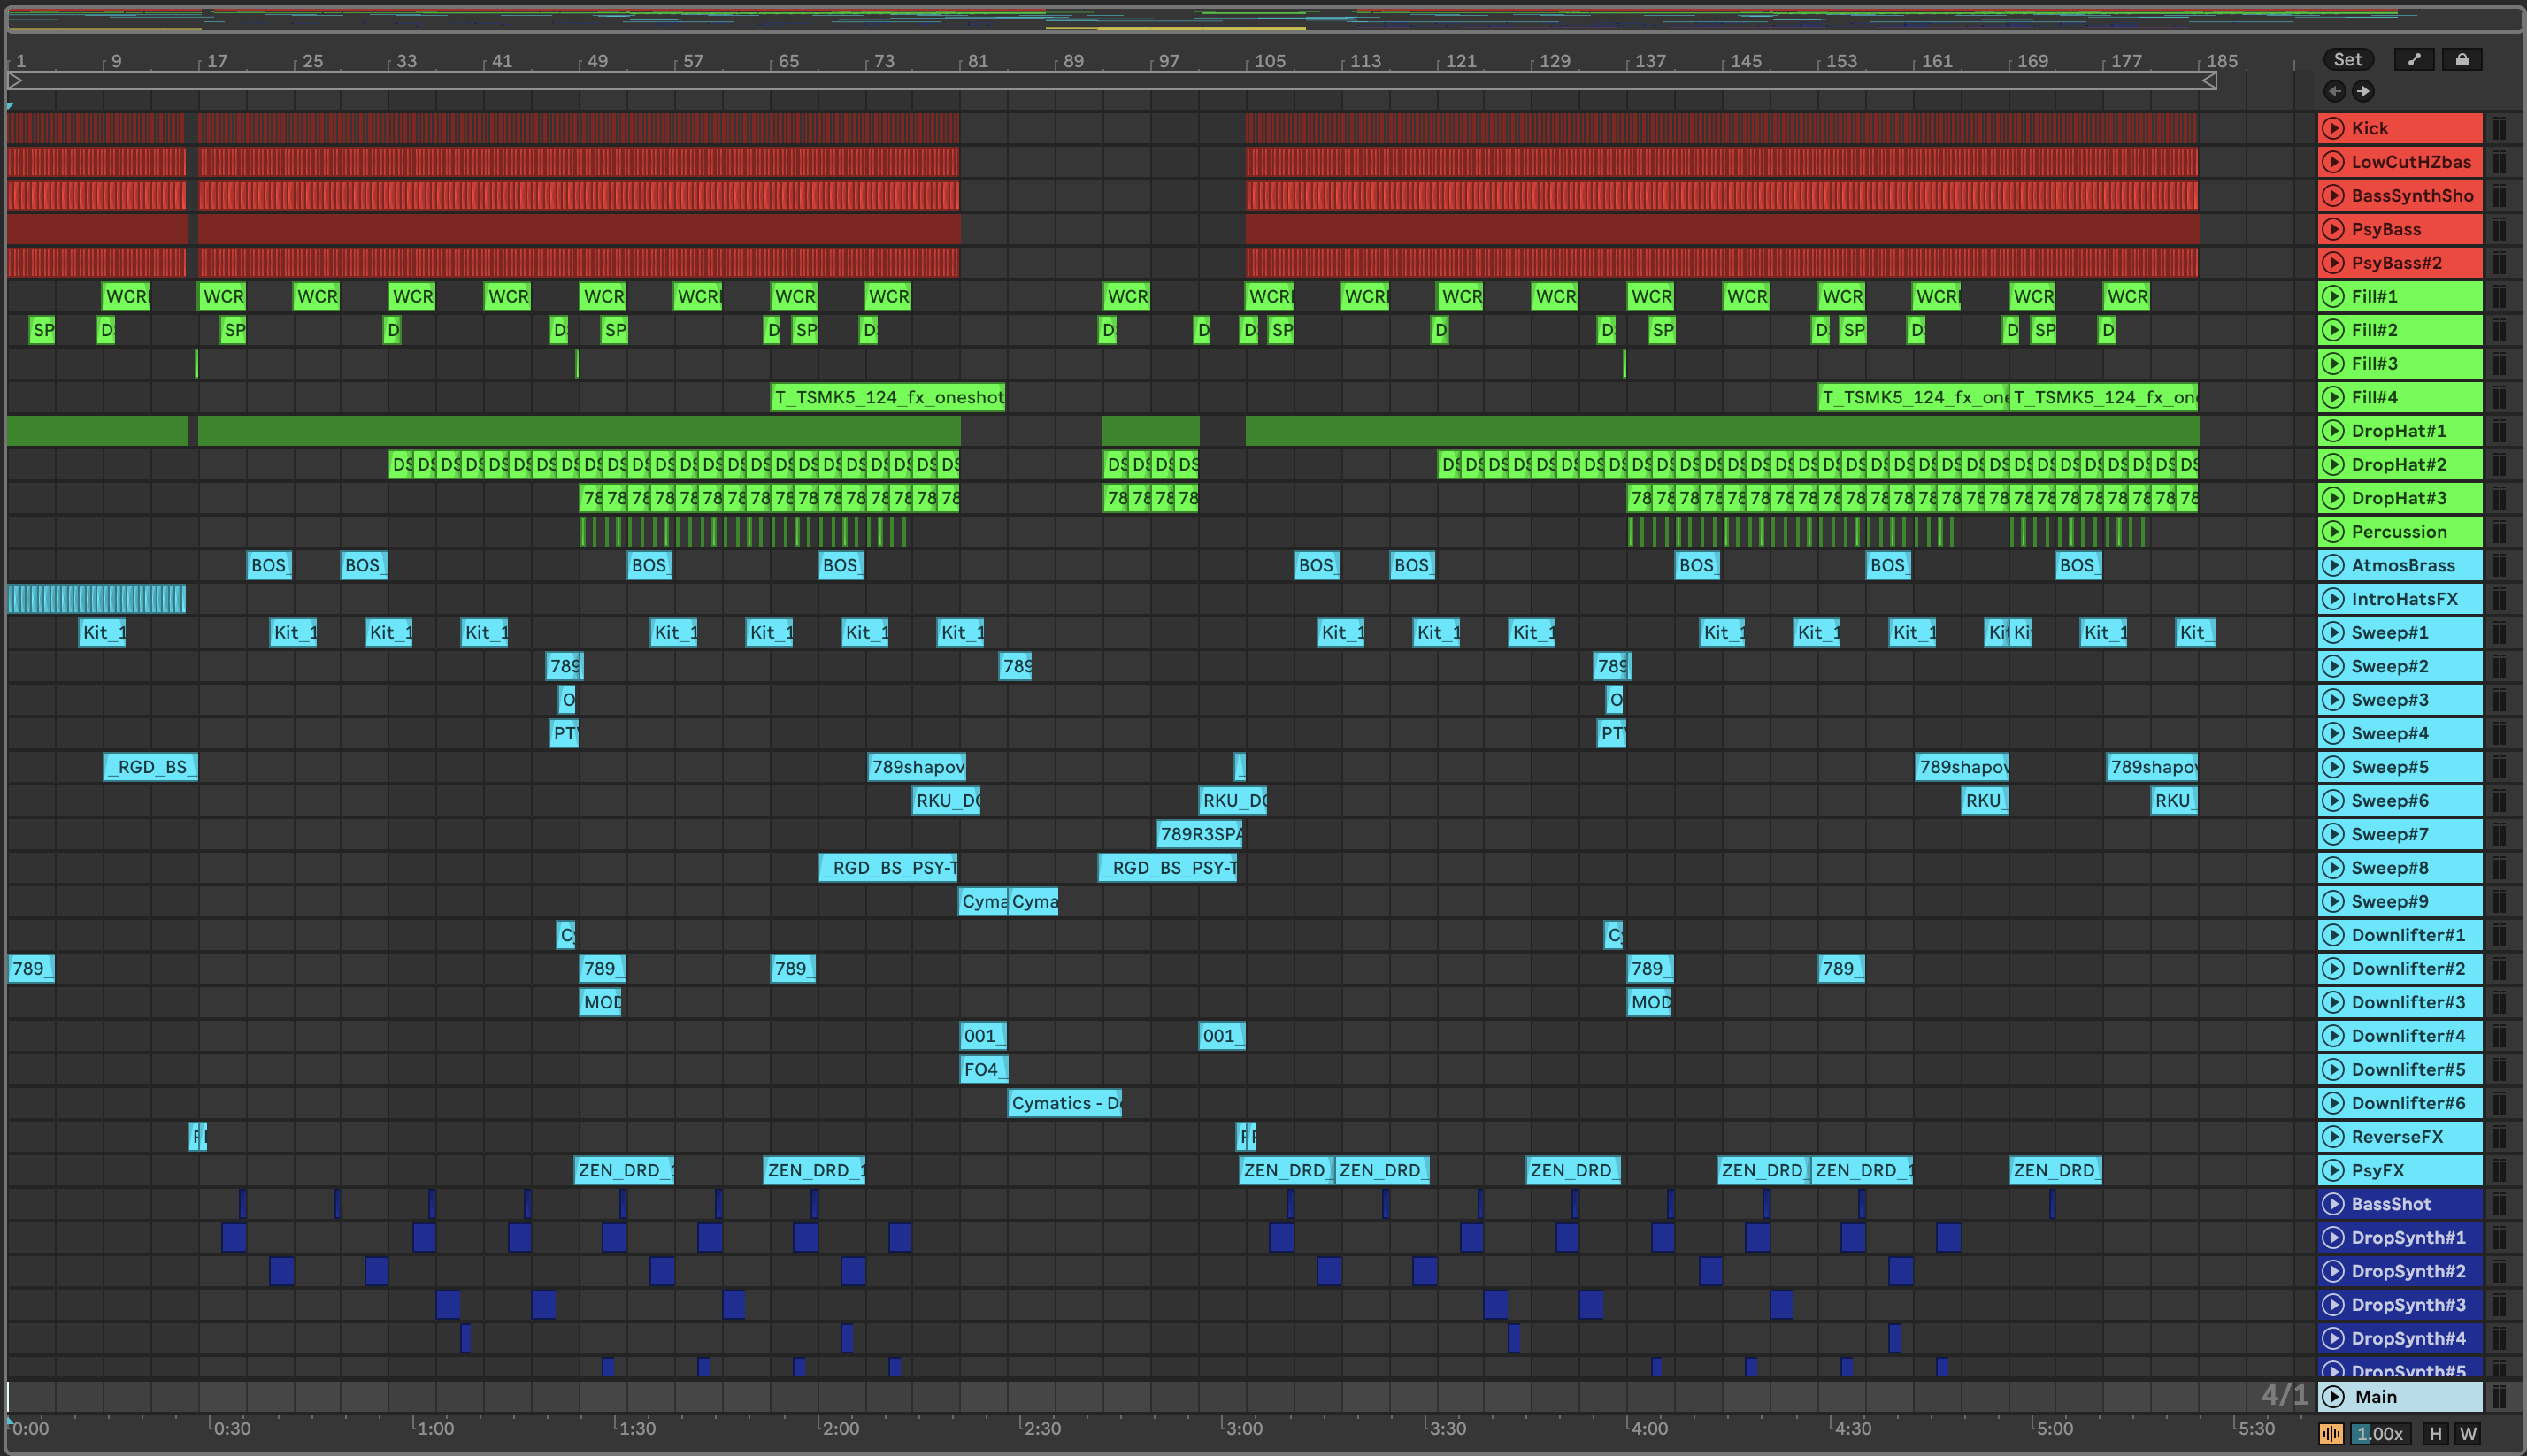The height and width of the screenshot is (1456, 2527).
Task: Click the Set locator button
Action: click(2348, 60)
